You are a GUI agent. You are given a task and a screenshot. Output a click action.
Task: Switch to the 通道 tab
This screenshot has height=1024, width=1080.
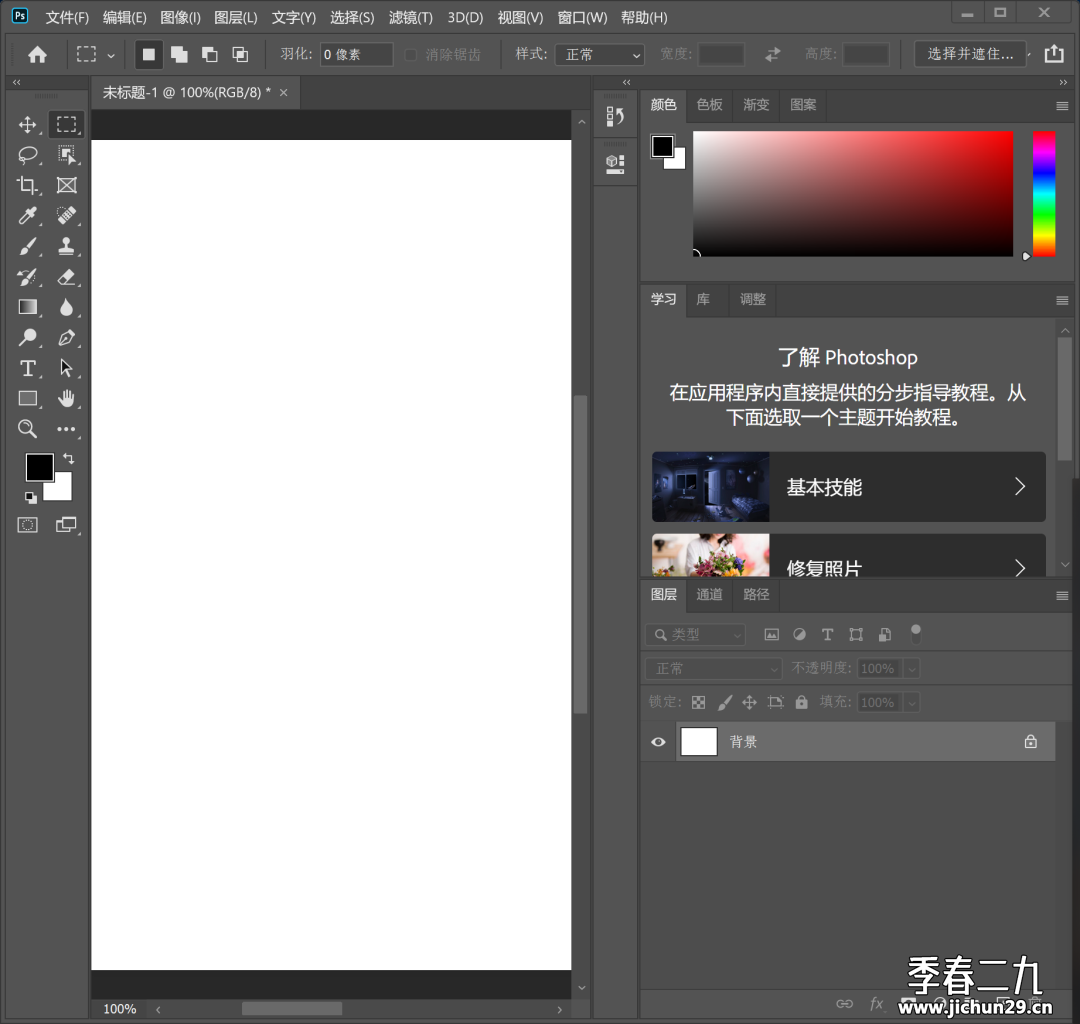[709, 594]
